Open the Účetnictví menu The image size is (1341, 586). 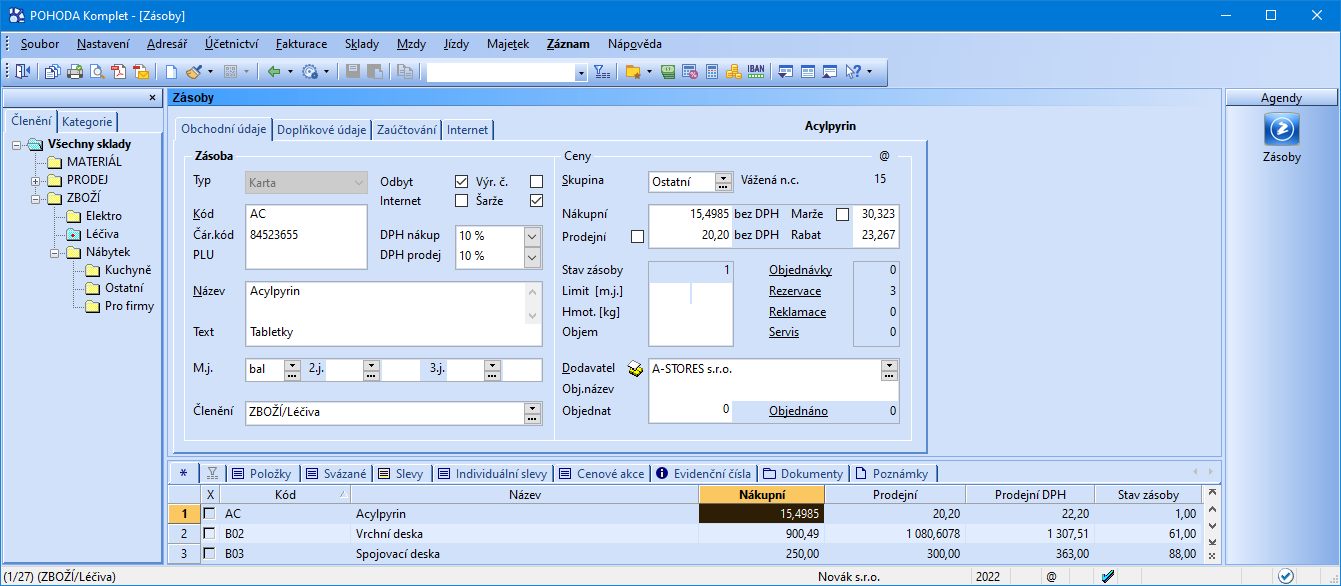point(232,44)
